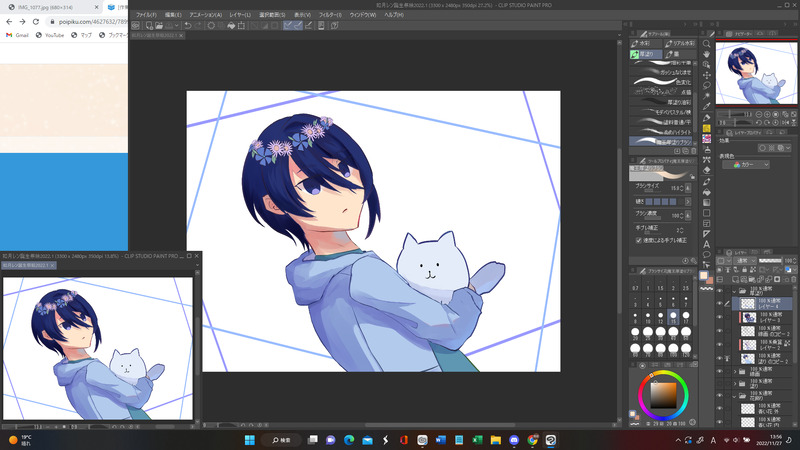
Task: Click Navigator zoom in plus icon
Action: pos(767,114)
